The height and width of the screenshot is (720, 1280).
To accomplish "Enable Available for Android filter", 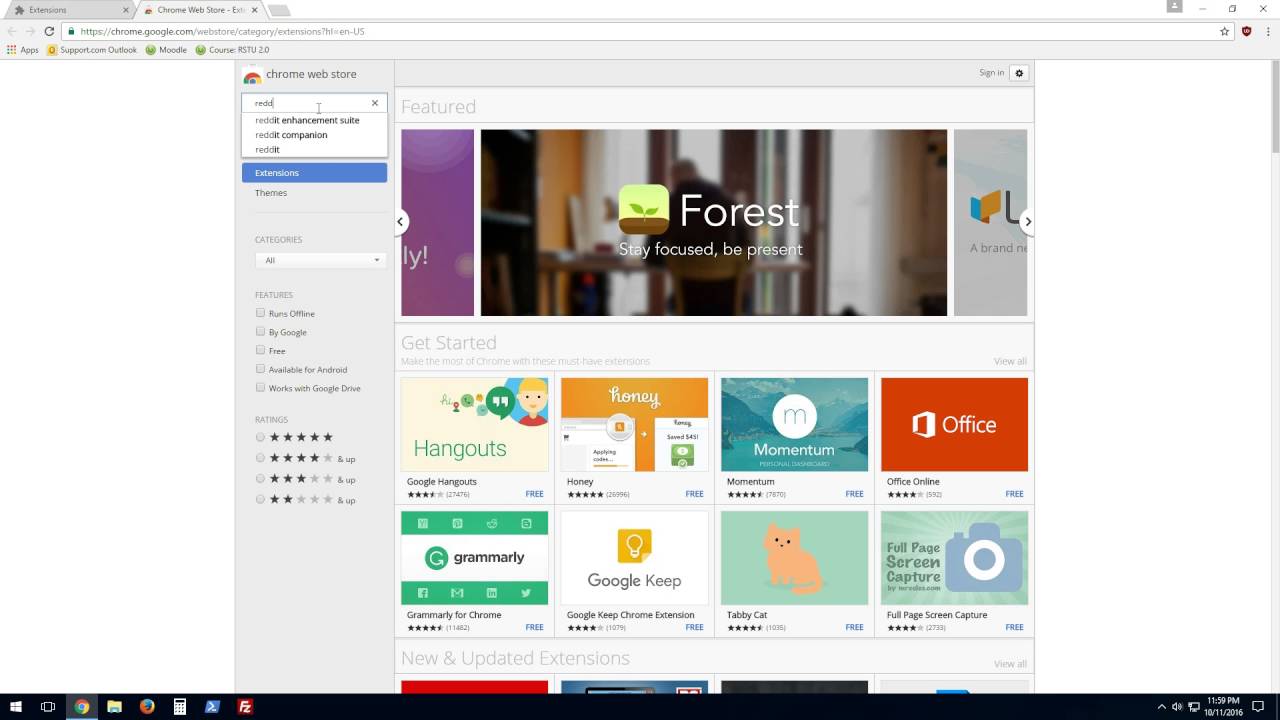I will point(260,369).
